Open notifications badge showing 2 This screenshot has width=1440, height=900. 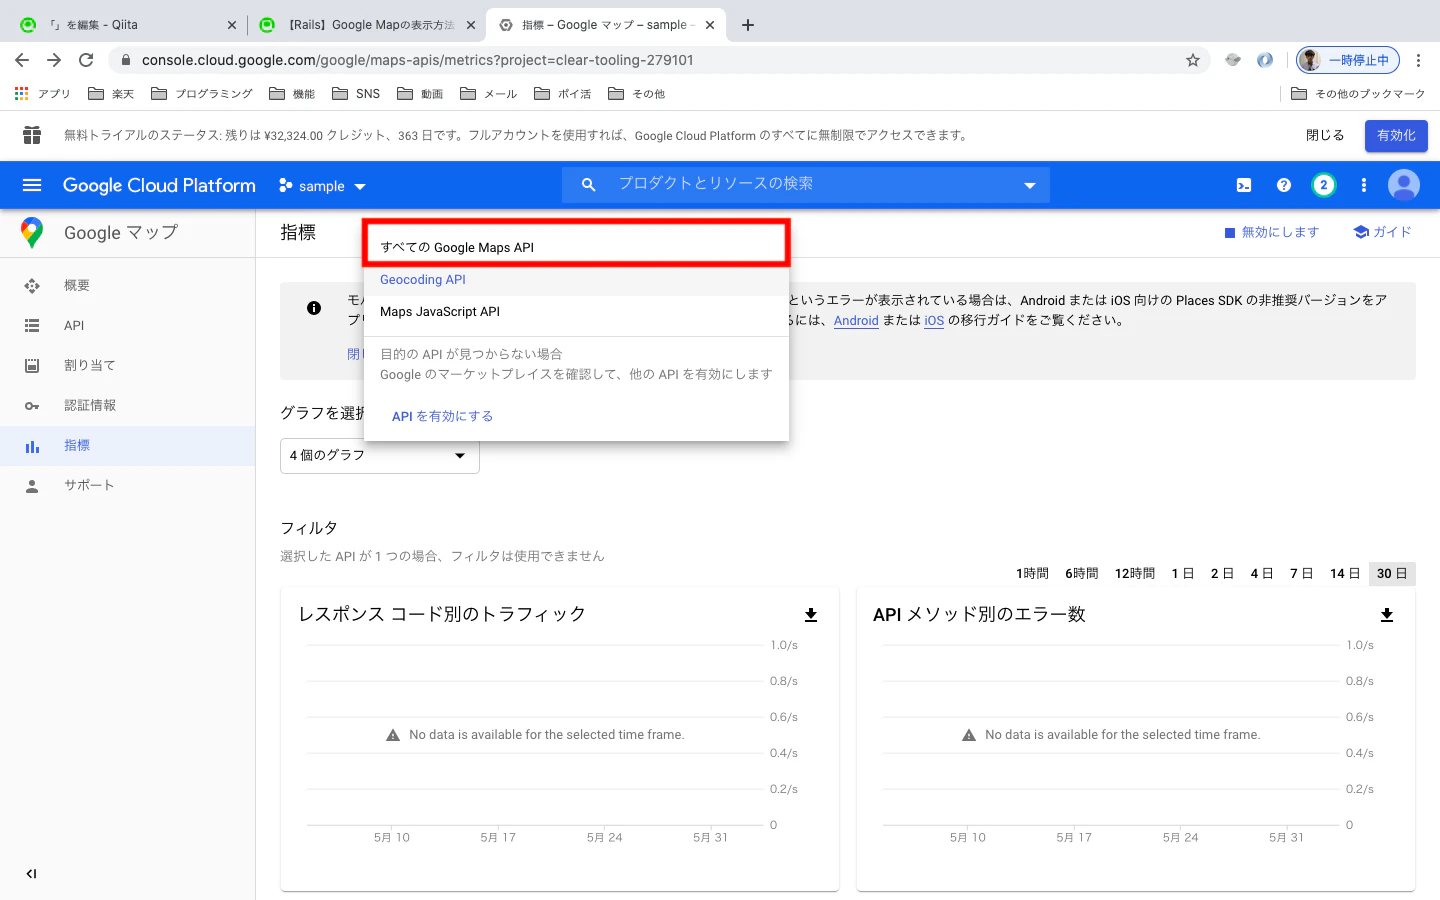(x=1324, y=185)
